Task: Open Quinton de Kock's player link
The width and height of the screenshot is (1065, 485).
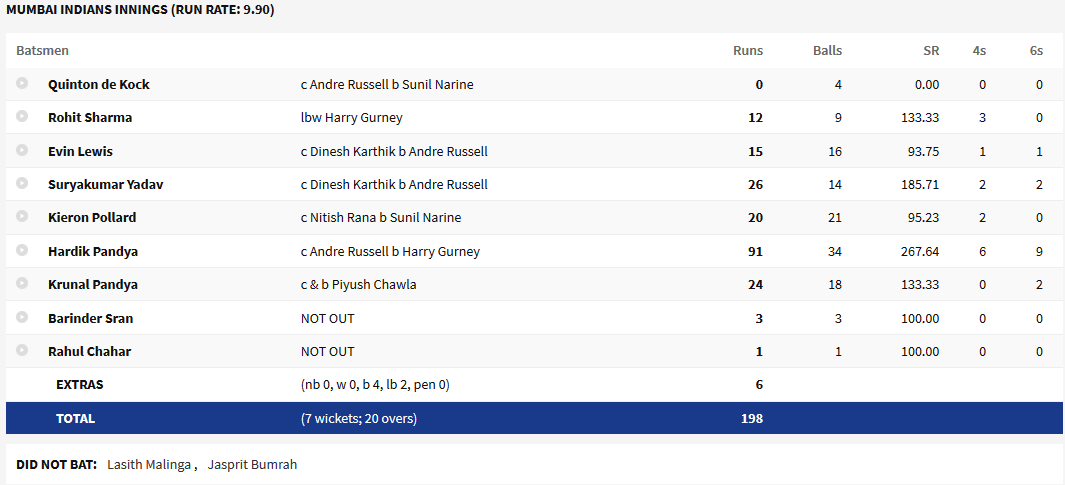Action: [x=99, y=84]
